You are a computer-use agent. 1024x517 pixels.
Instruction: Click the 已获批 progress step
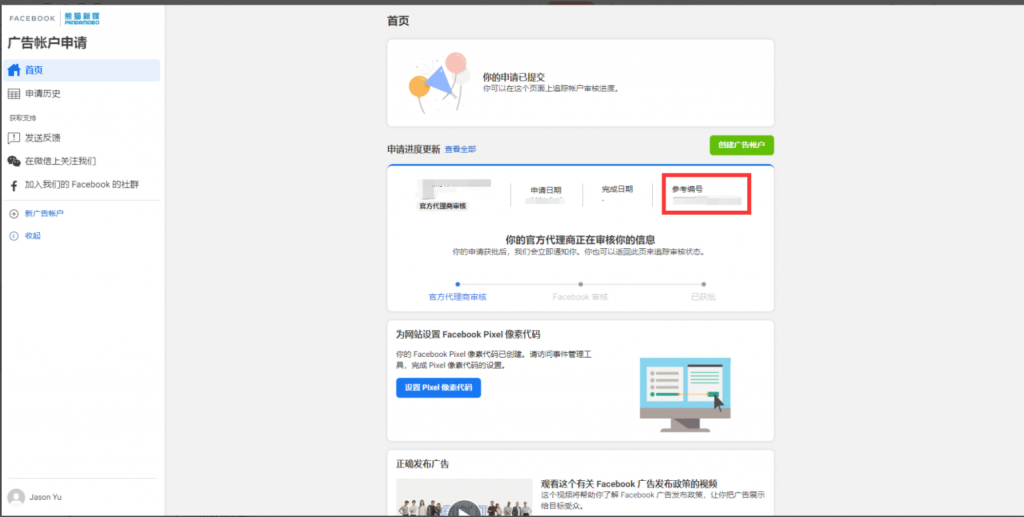(x=703, y=297)
